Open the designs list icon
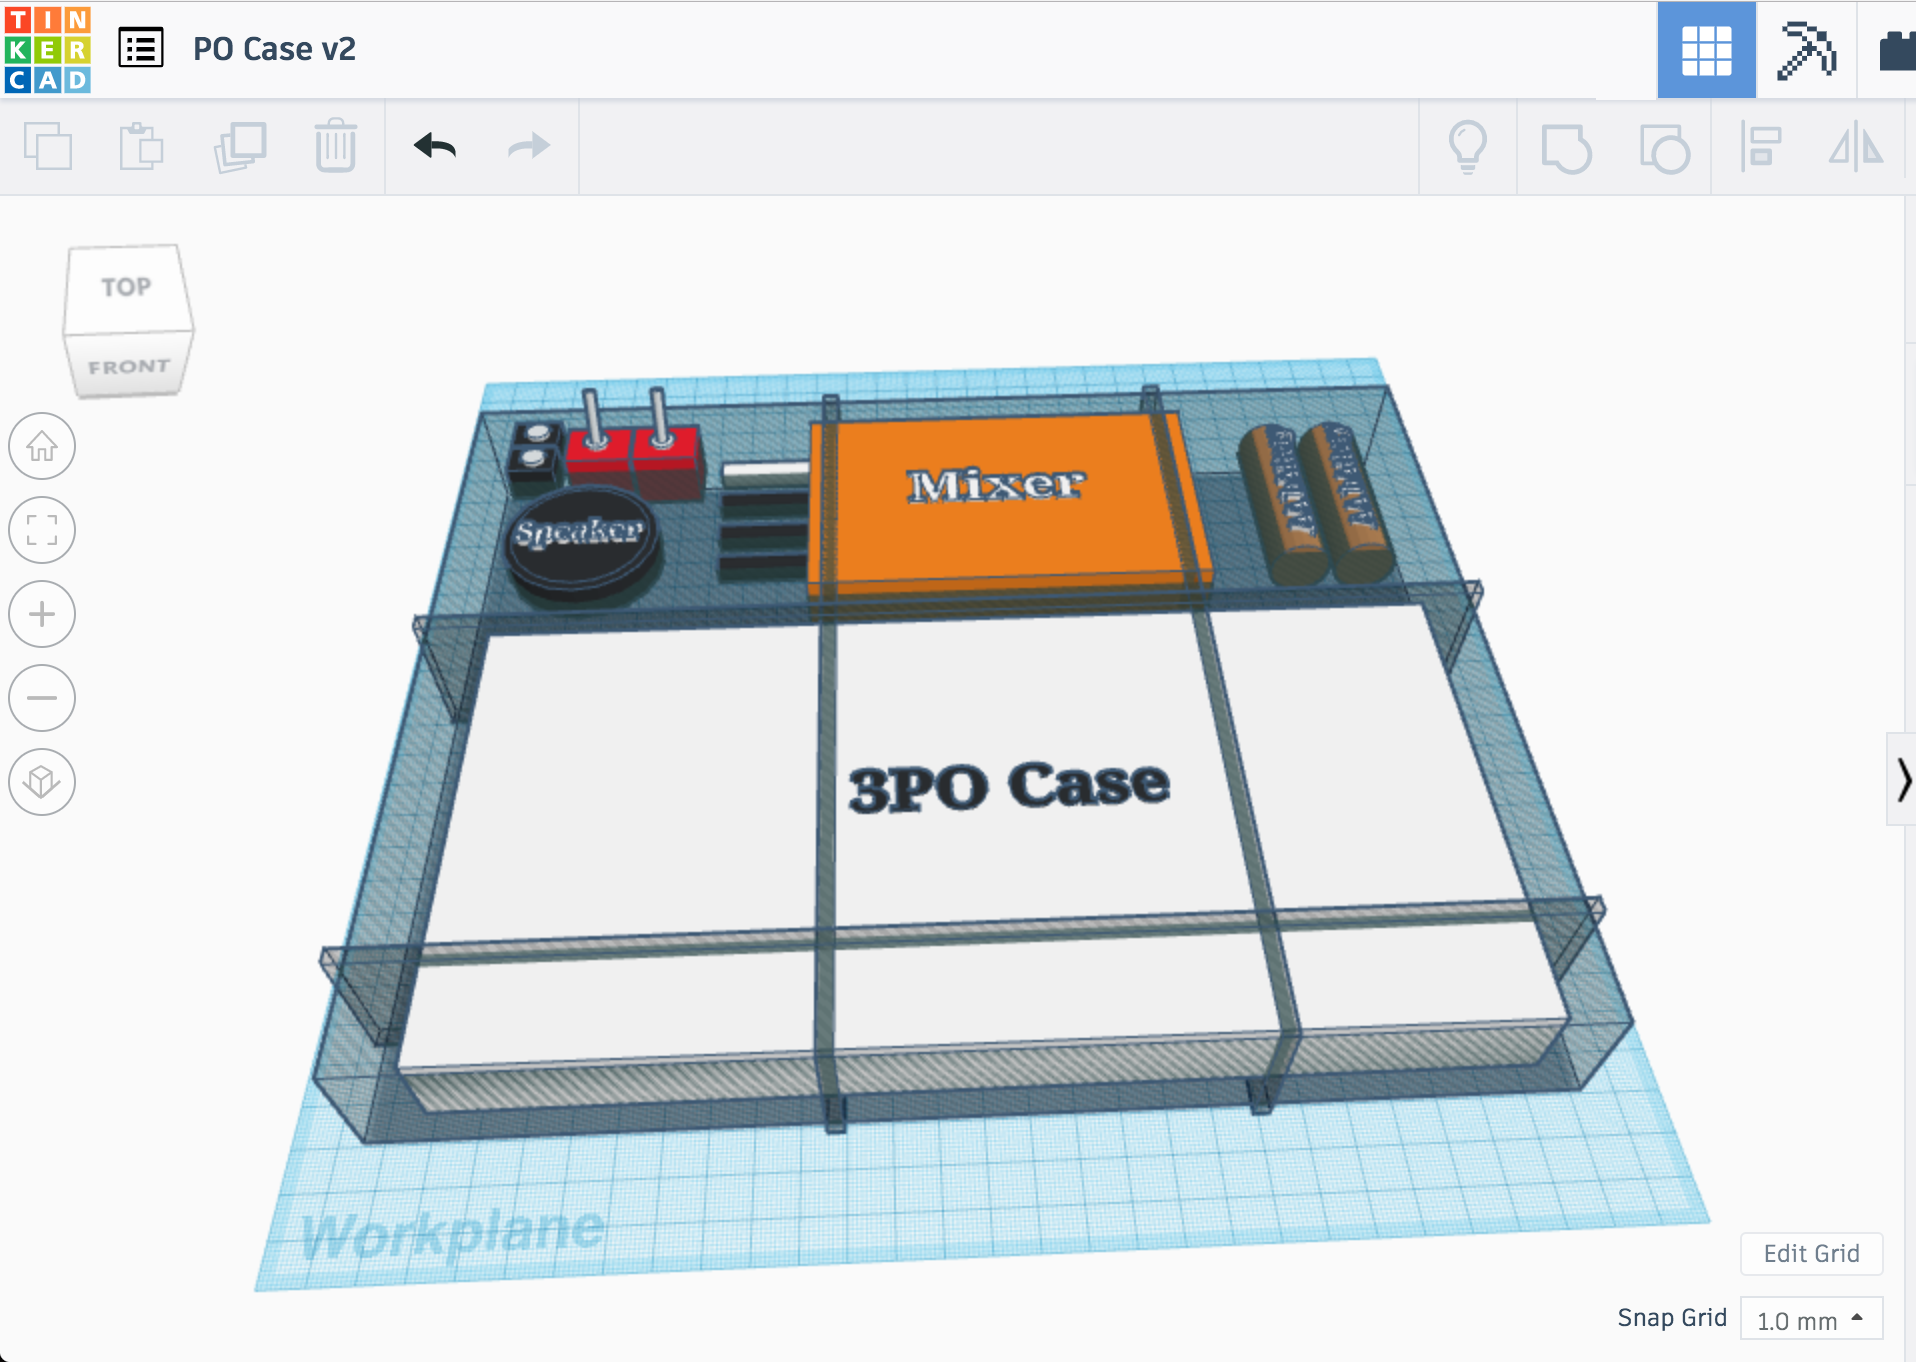This screenshot has height=1362, width=1916. 141,49
